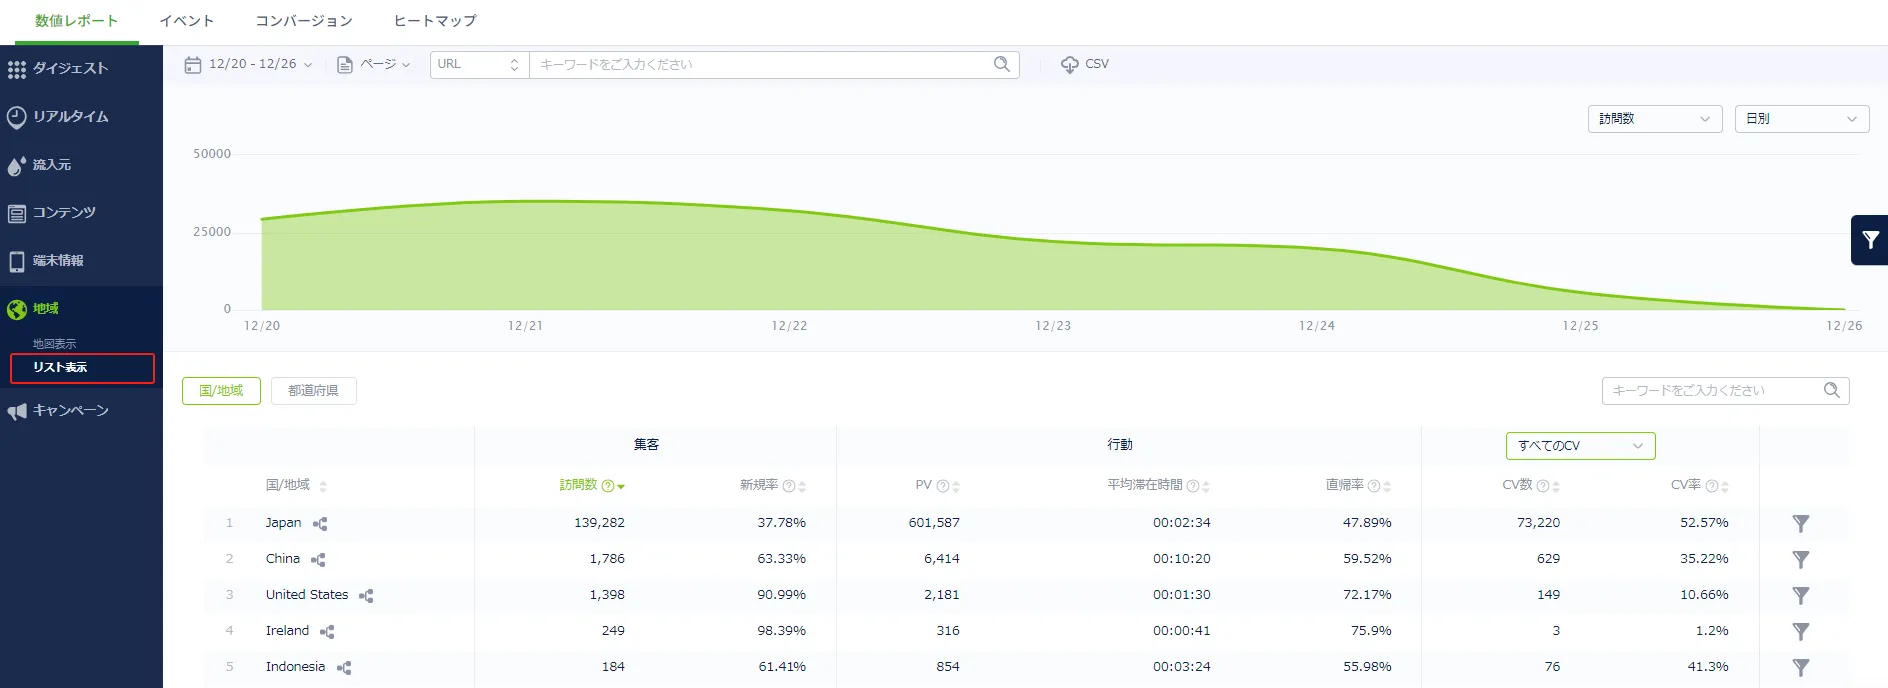Toggle to 国/地域 view
This screenshot has height=688, width=1888.
click(x=221, y=391)
